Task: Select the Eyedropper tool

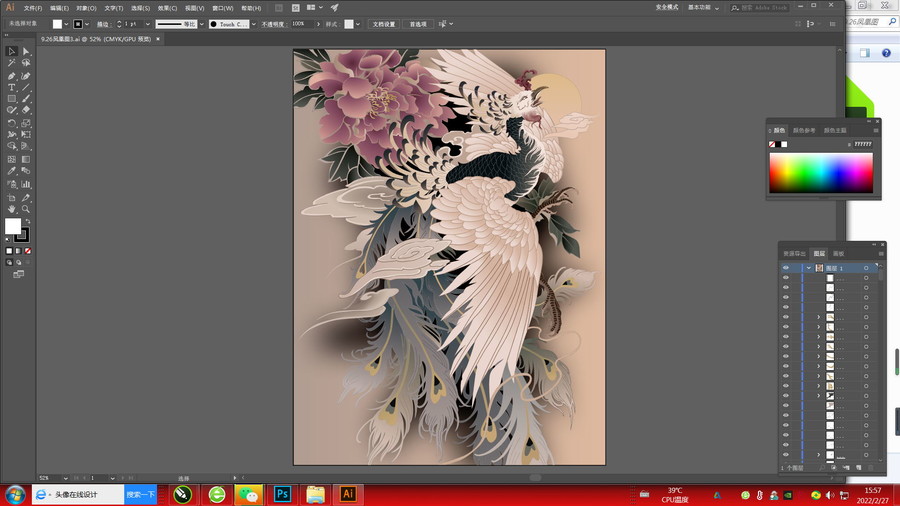Action: coord(11,170)
